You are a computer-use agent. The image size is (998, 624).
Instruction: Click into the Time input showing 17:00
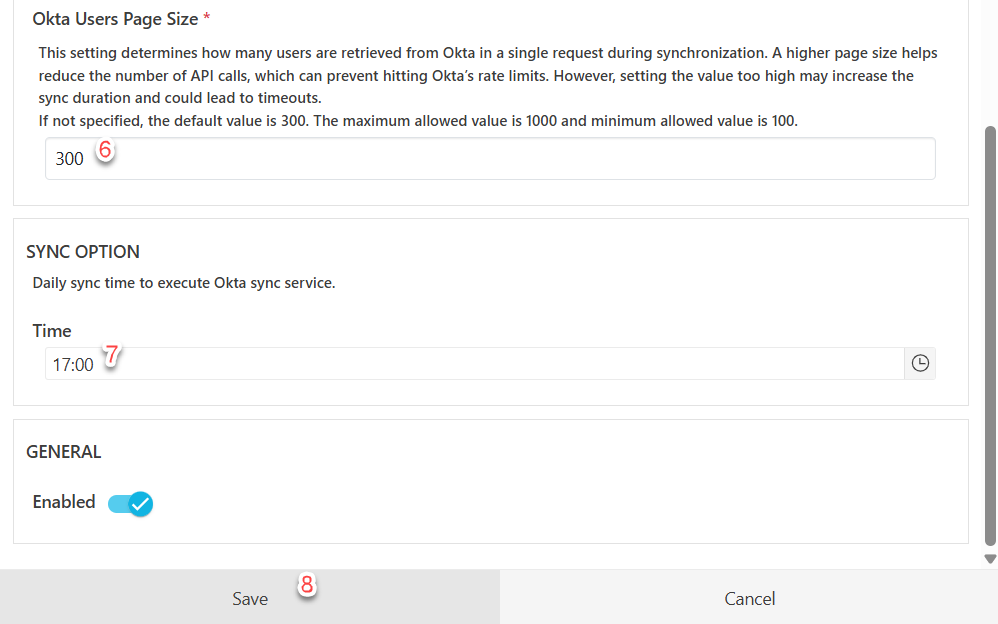[470, 364]
